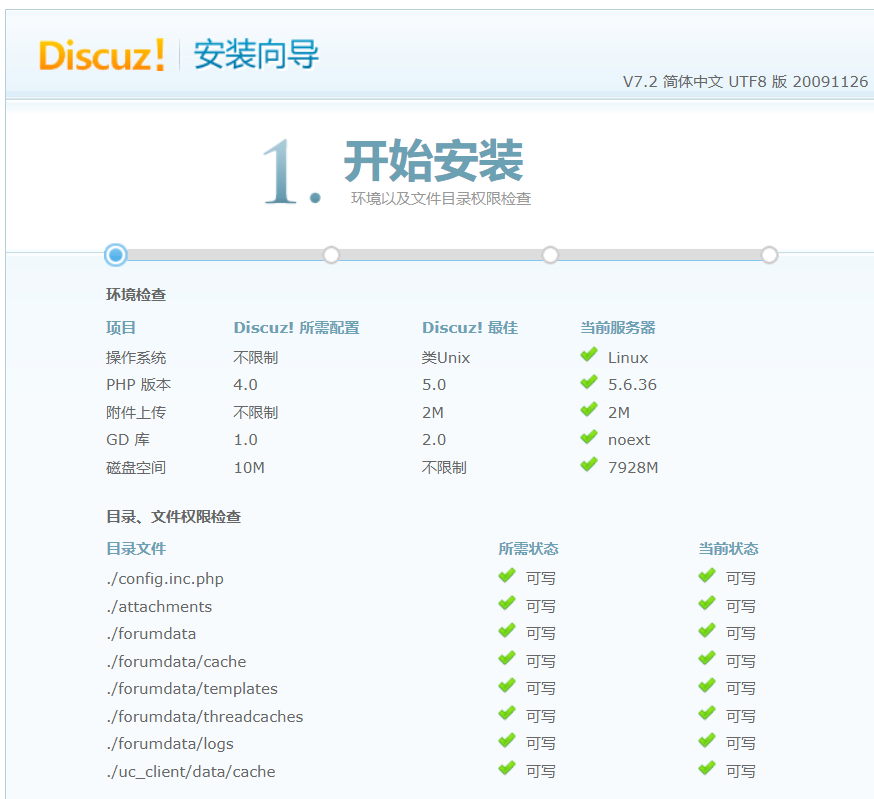Screen dimensions: 874x799
Task: Click the 目录、文件权限检查 section heading
Action: click(173, 517)
